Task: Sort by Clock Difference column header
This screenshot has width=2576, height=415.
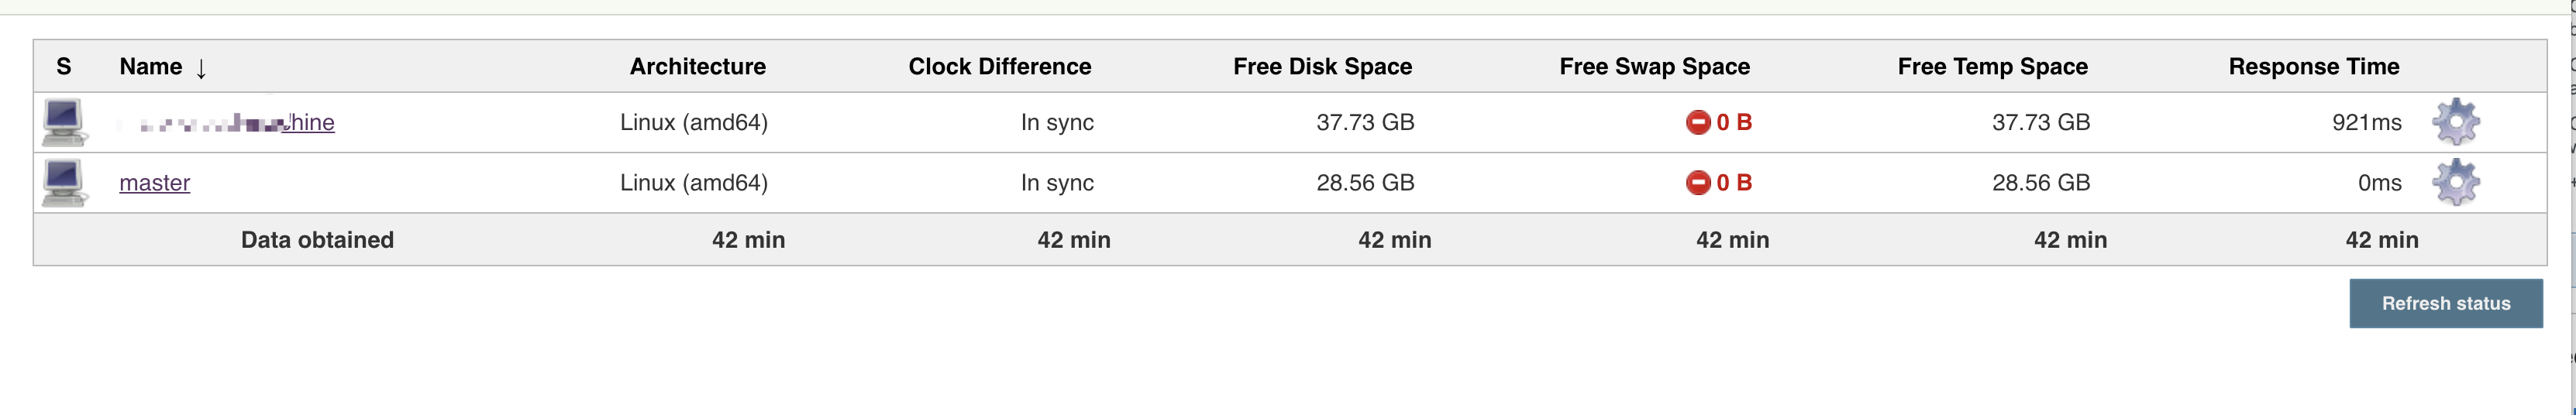Action: coord(999,67)
